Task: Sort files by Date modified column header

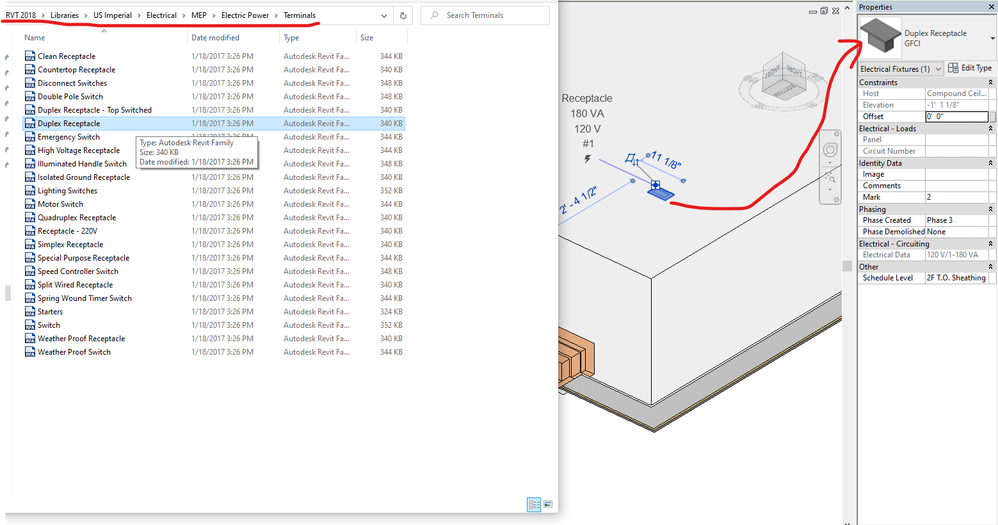Action: 215,38
